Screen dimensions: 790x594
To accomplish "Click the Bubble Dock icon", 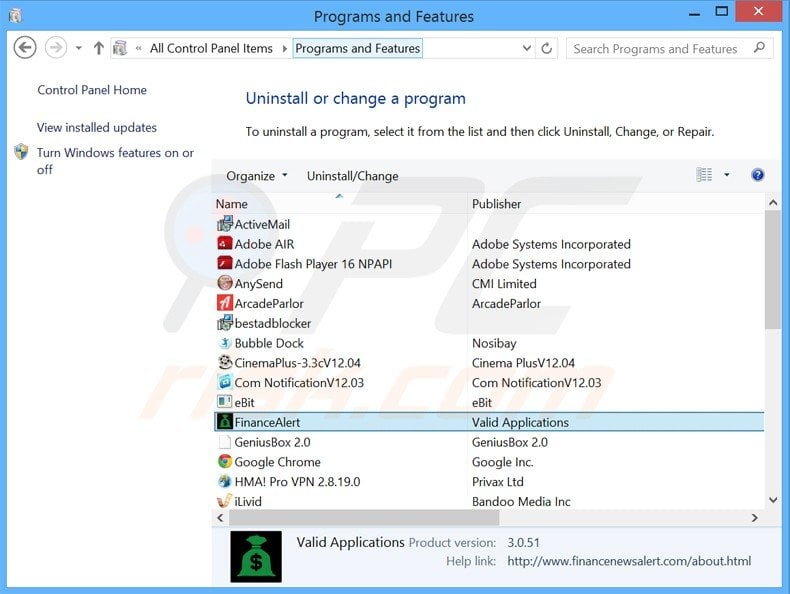I will 225,343.
